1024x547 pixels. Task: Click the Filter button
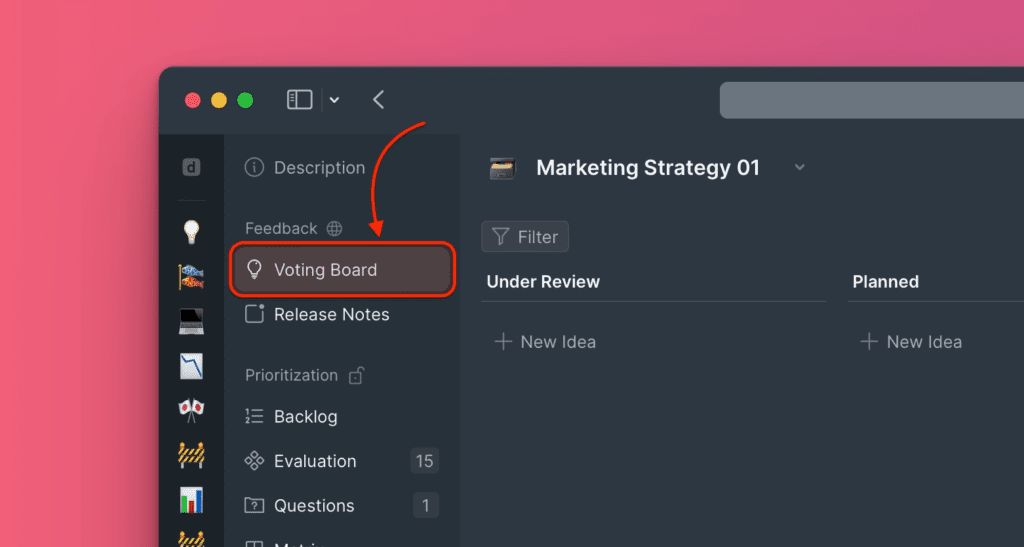point(525,237)
